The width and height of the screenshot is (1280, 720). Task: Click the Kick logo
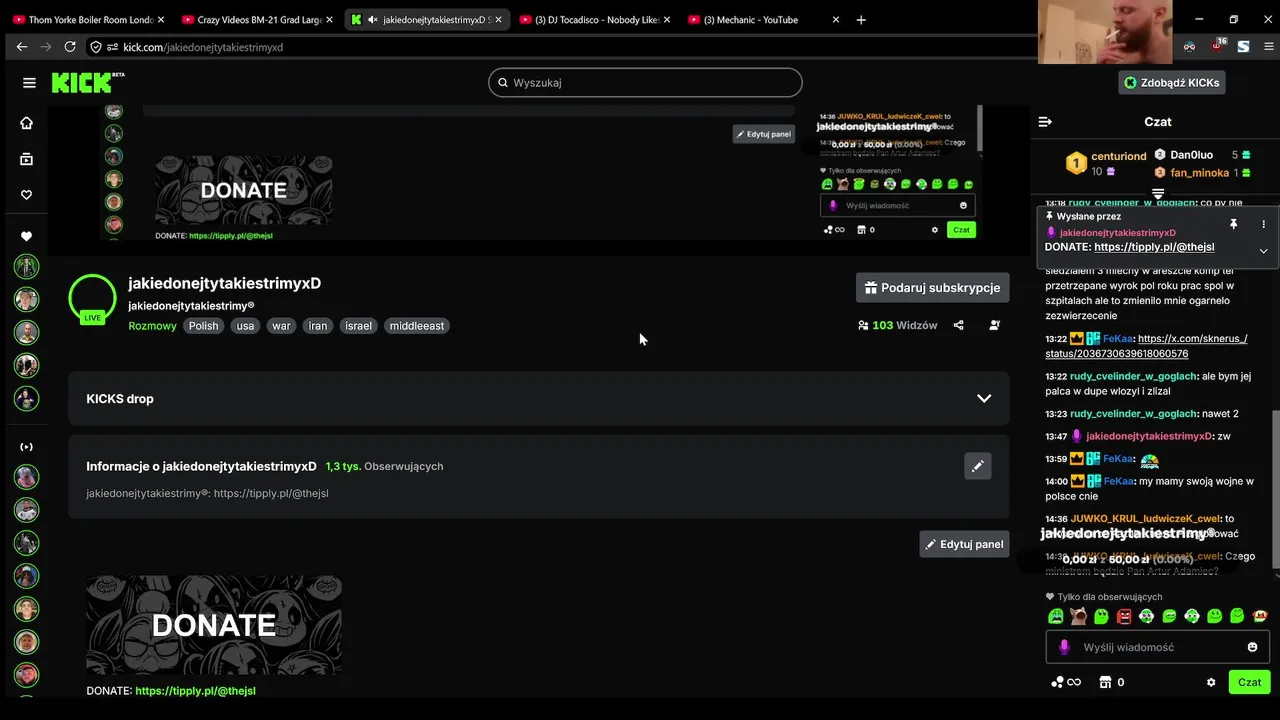click(88, 82)
